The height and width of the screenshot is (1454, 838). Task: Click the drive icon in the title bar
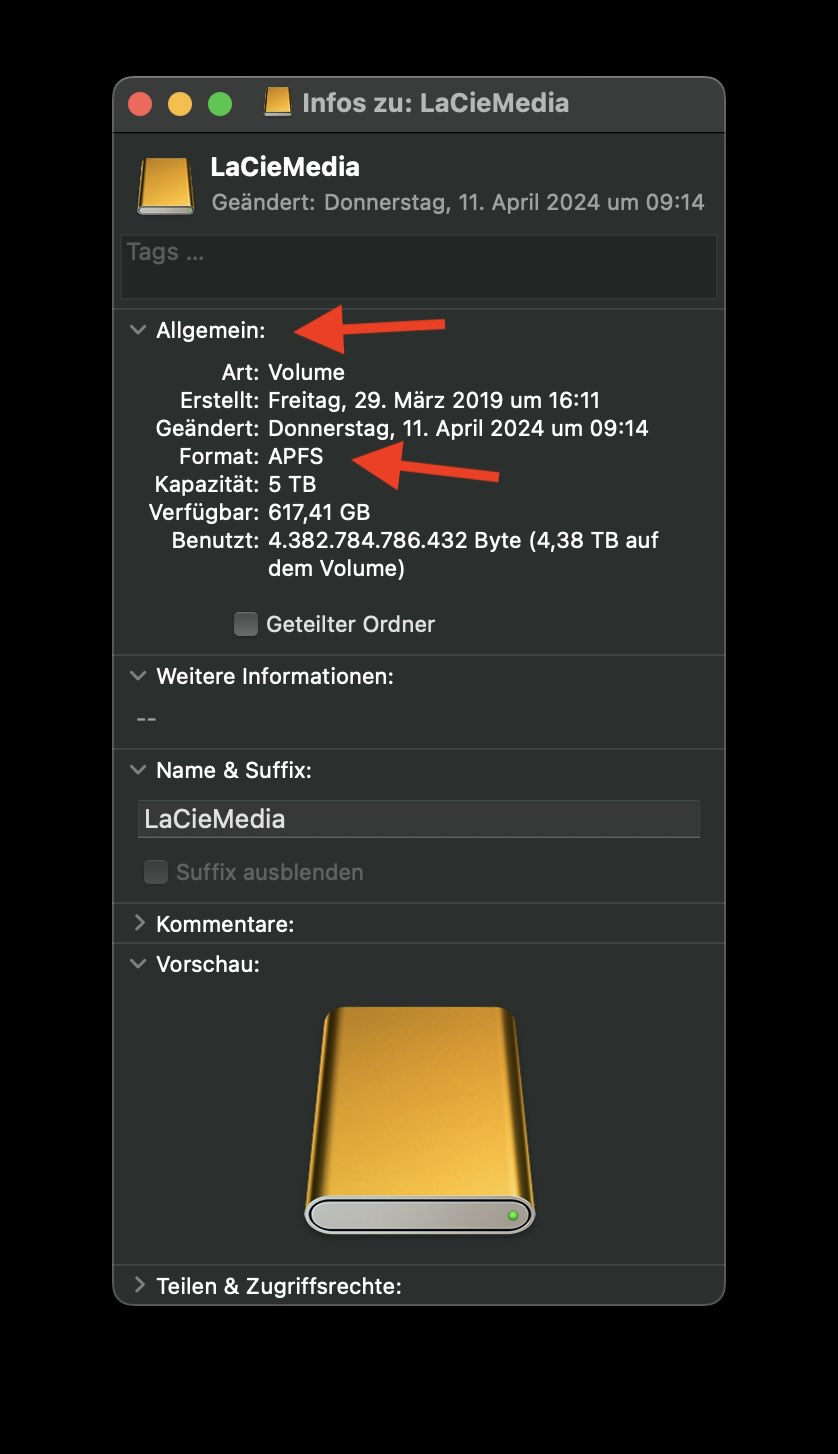coord(278,102)
